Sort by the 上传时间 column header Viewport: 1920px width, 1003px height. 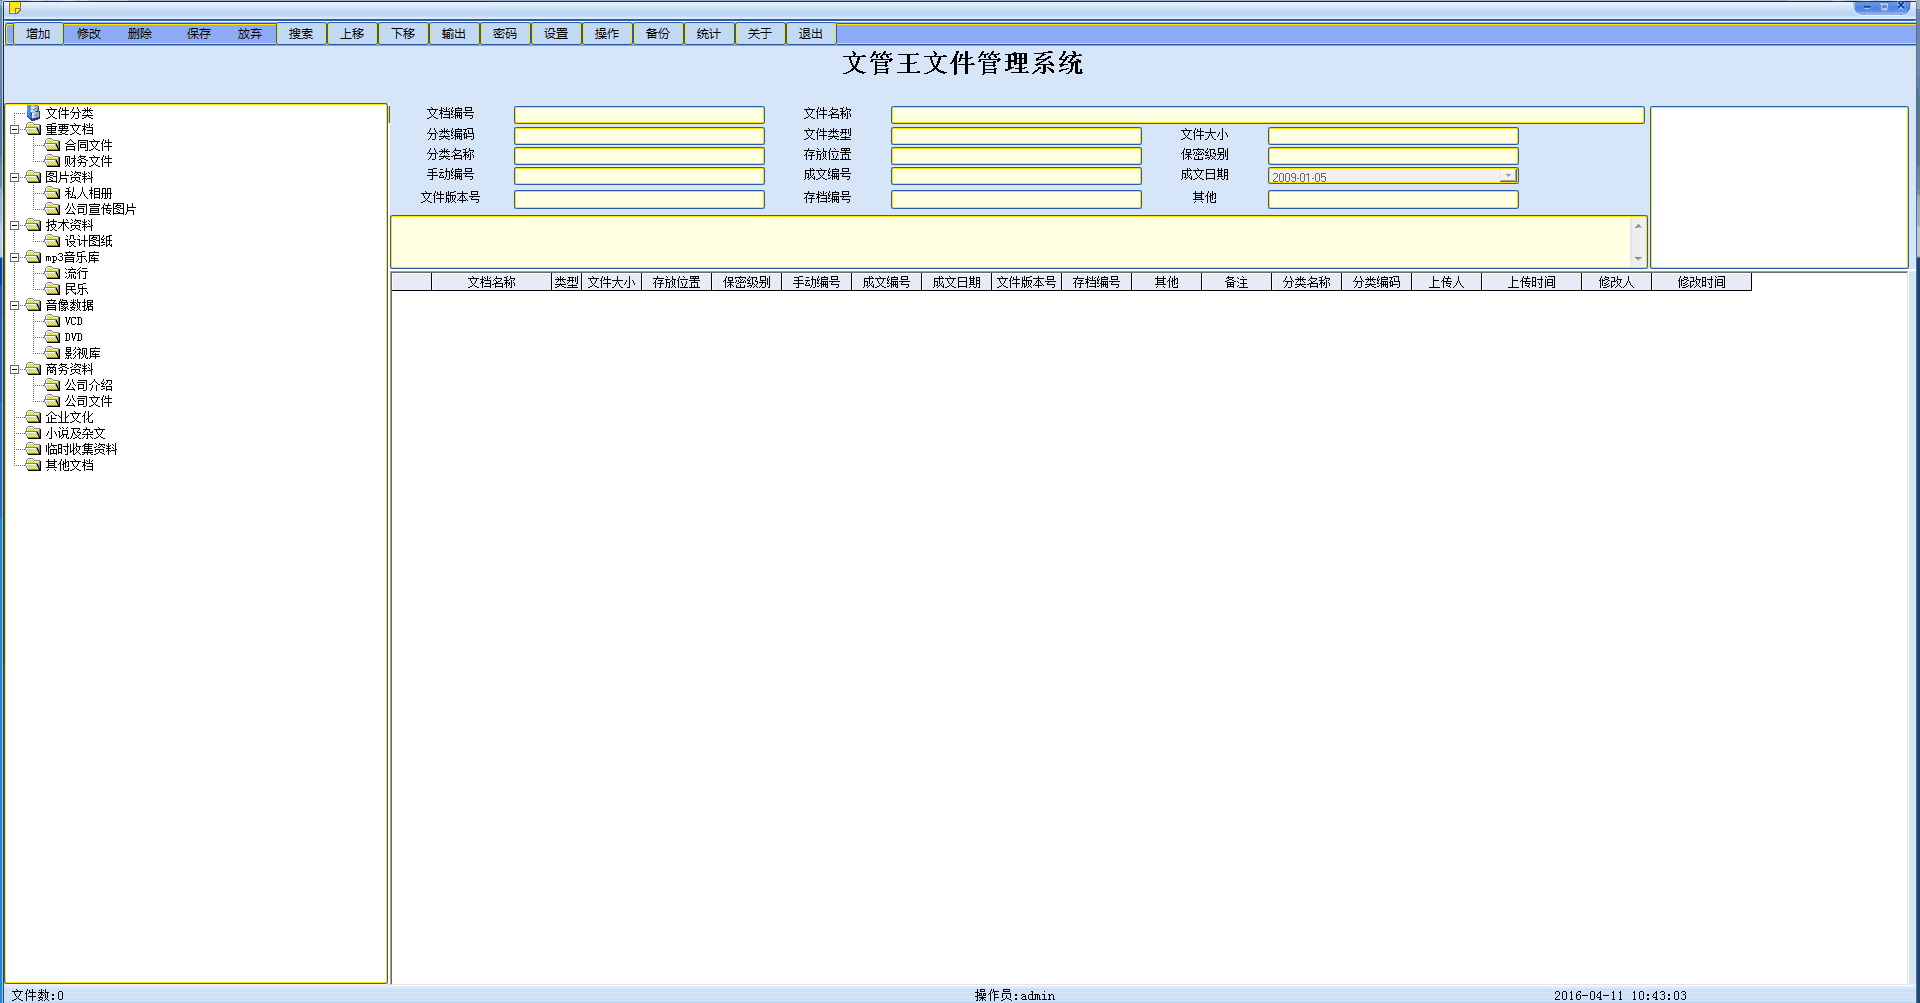(x=1531, y=282)
